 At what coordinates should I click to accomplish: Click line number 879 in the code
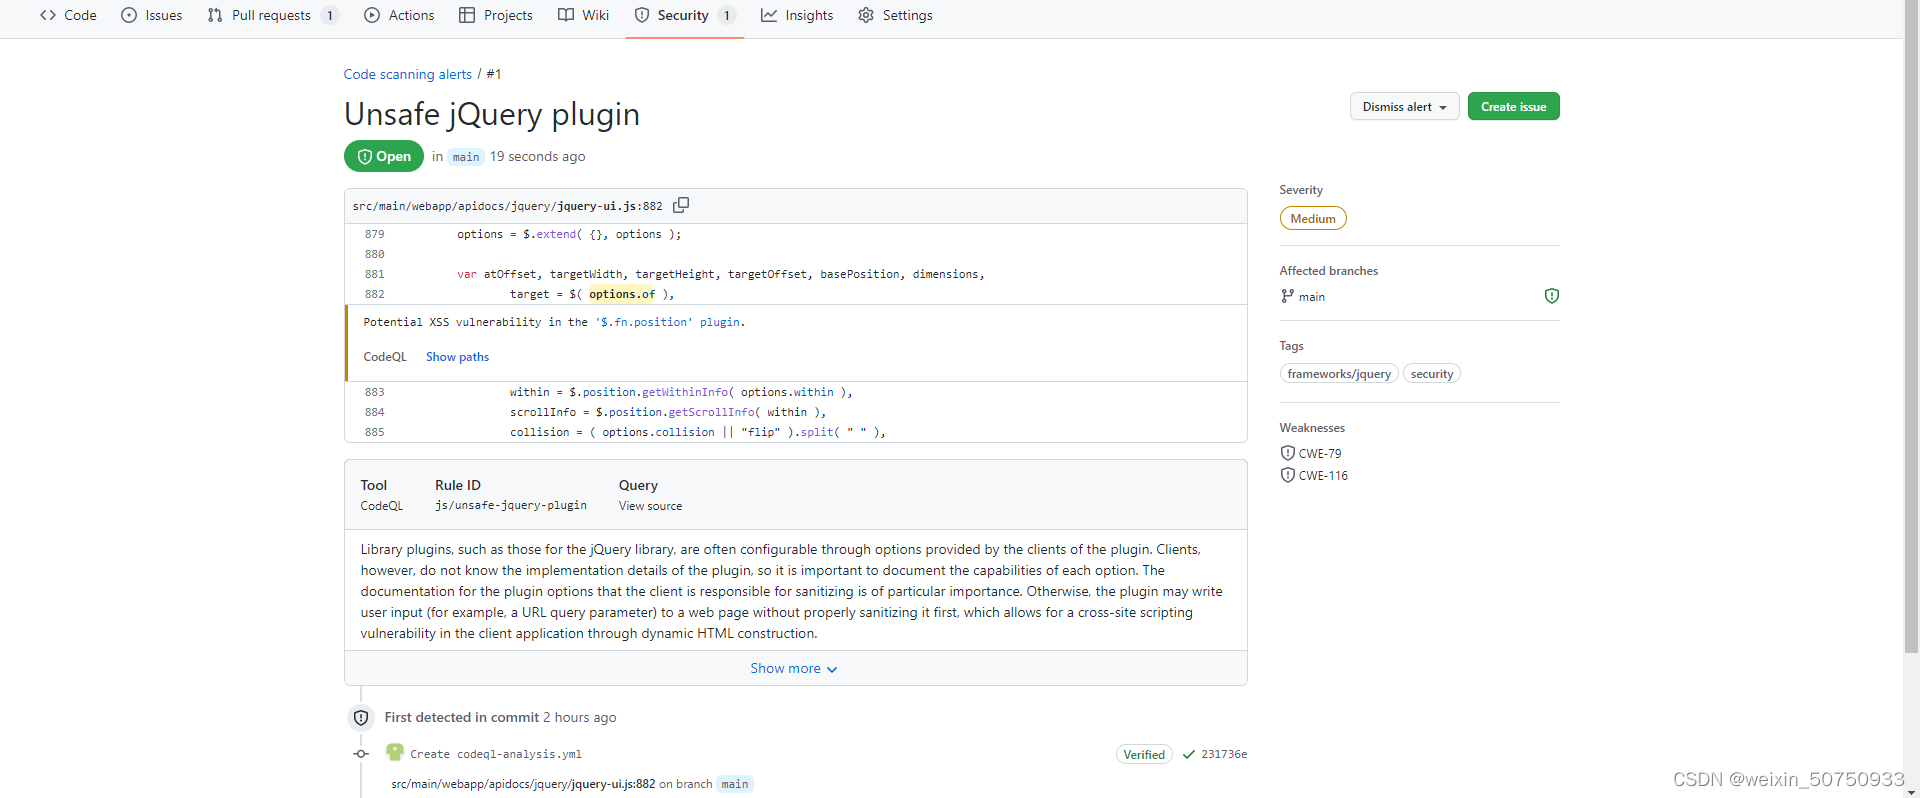374,234
